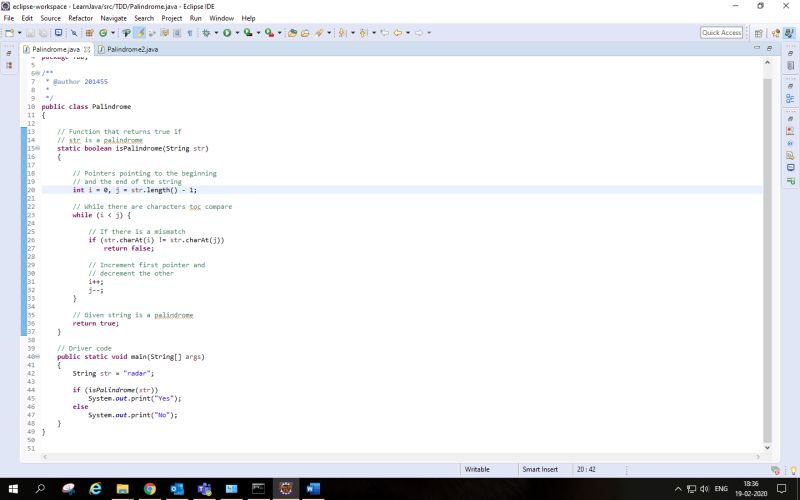Toggle Skip All Breakpoints
800x500 pixels.
point(74,33)
